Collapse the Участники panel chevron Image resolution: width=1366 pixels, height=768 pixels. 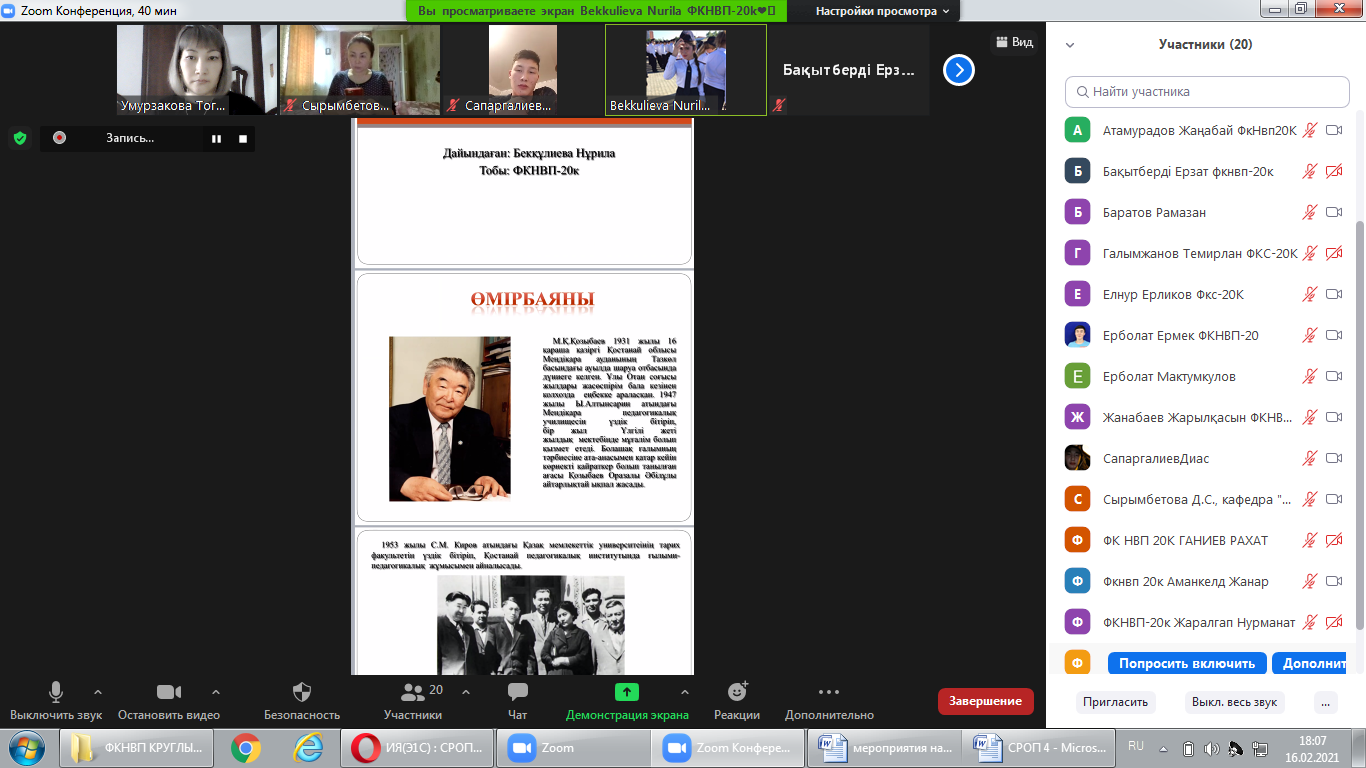point(1070,45)
